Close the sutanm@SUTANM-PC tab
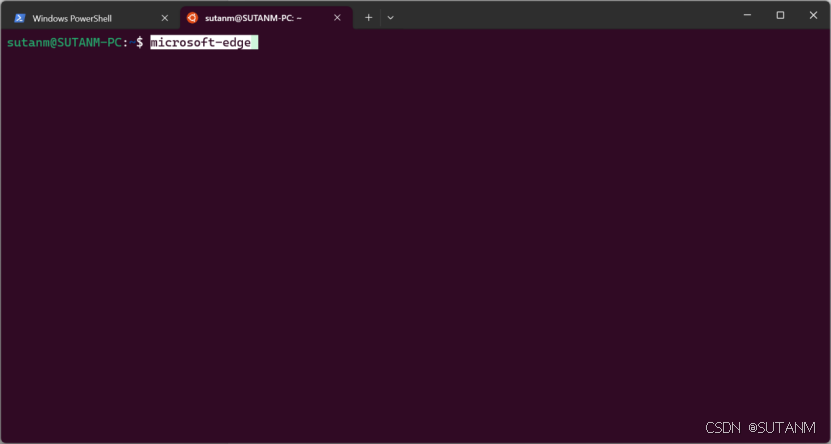 click(337, 18)
